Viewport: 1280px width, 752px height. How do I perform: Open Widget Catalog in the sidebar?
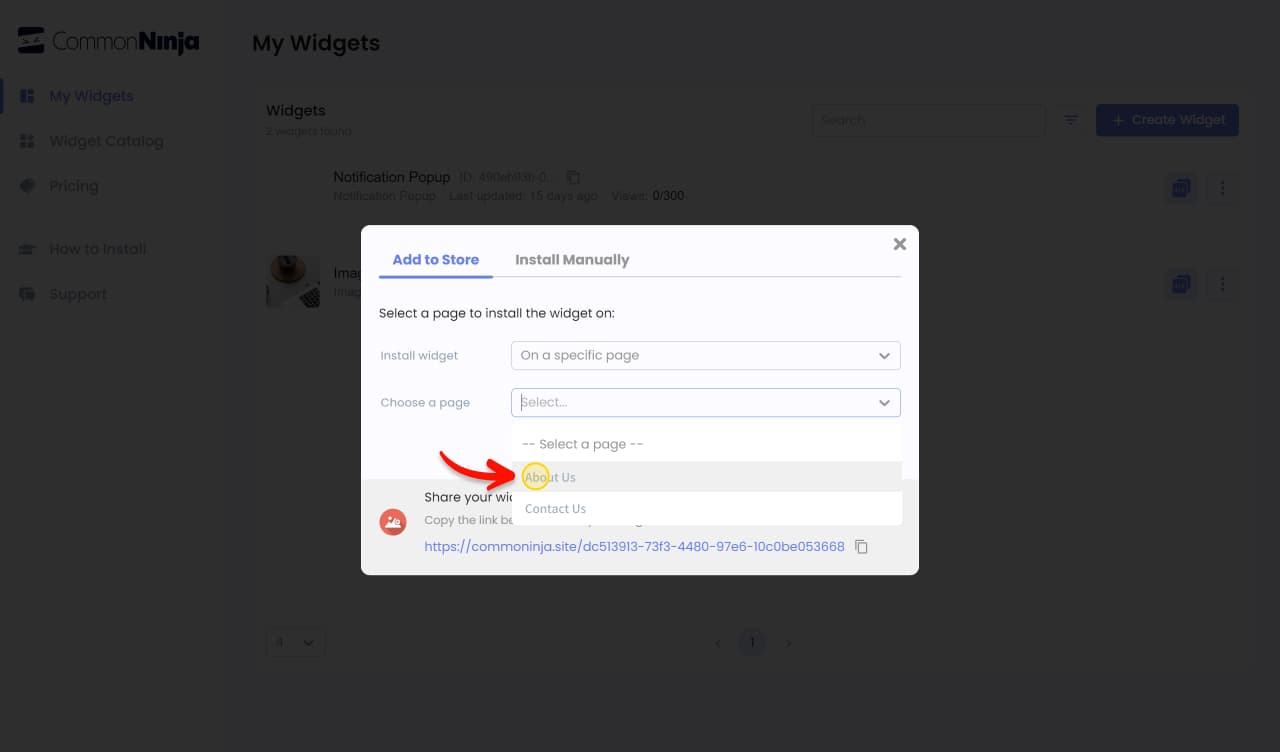[x=106, y=141]
